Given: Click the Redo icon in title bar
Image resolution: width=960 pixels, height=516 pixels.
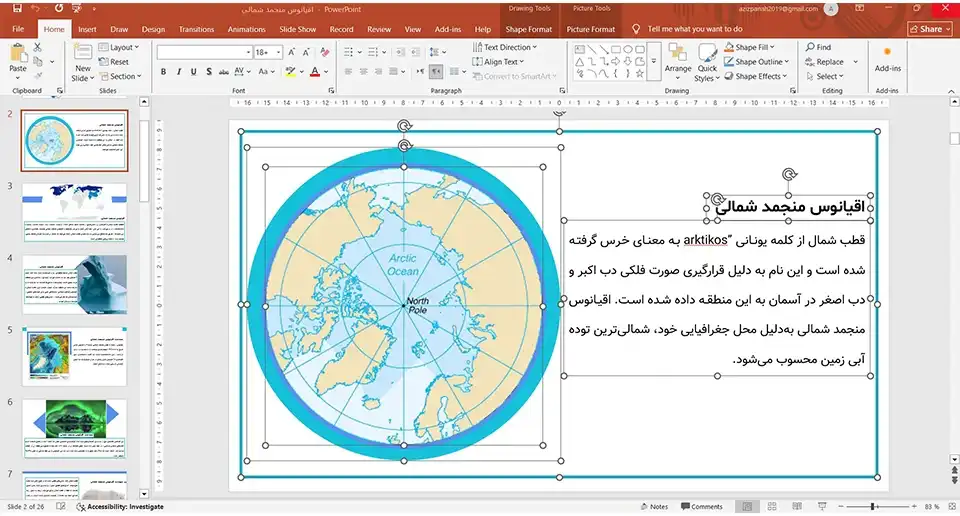Looking at the screenshot, I should [x=59, y=9].
